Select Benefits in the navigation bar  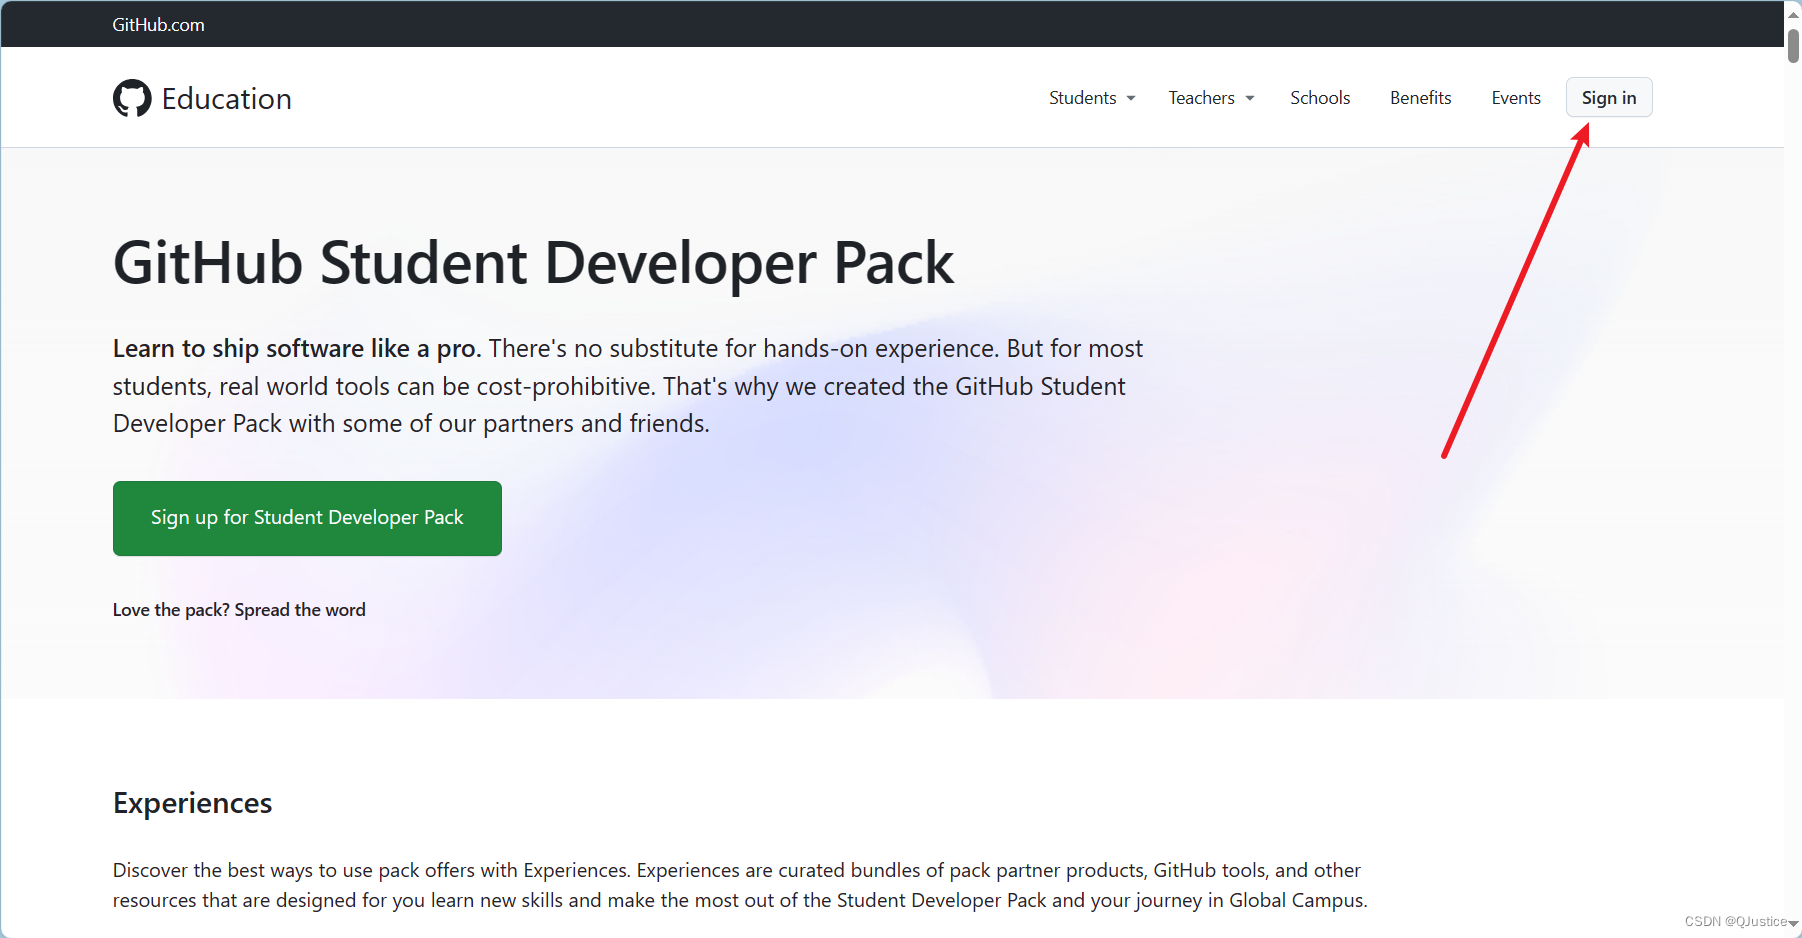point(1420,97)
